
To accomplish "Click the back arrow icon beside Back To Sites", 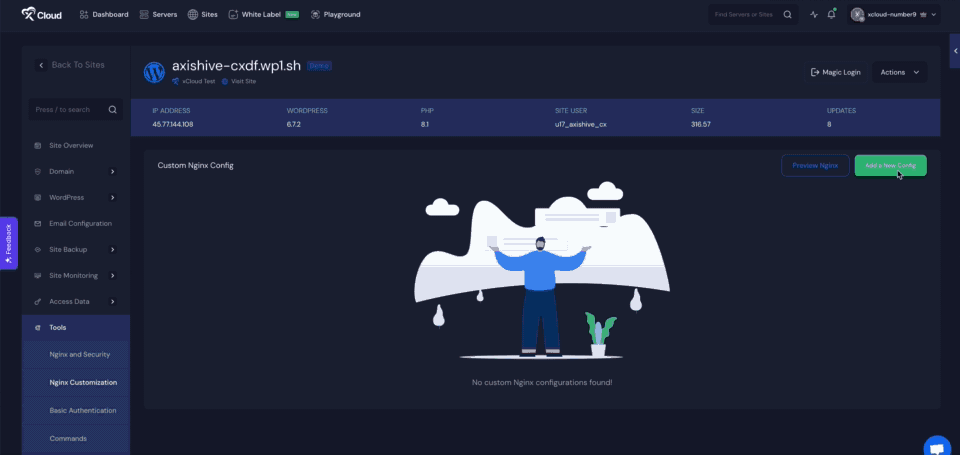I will (41, 65).
